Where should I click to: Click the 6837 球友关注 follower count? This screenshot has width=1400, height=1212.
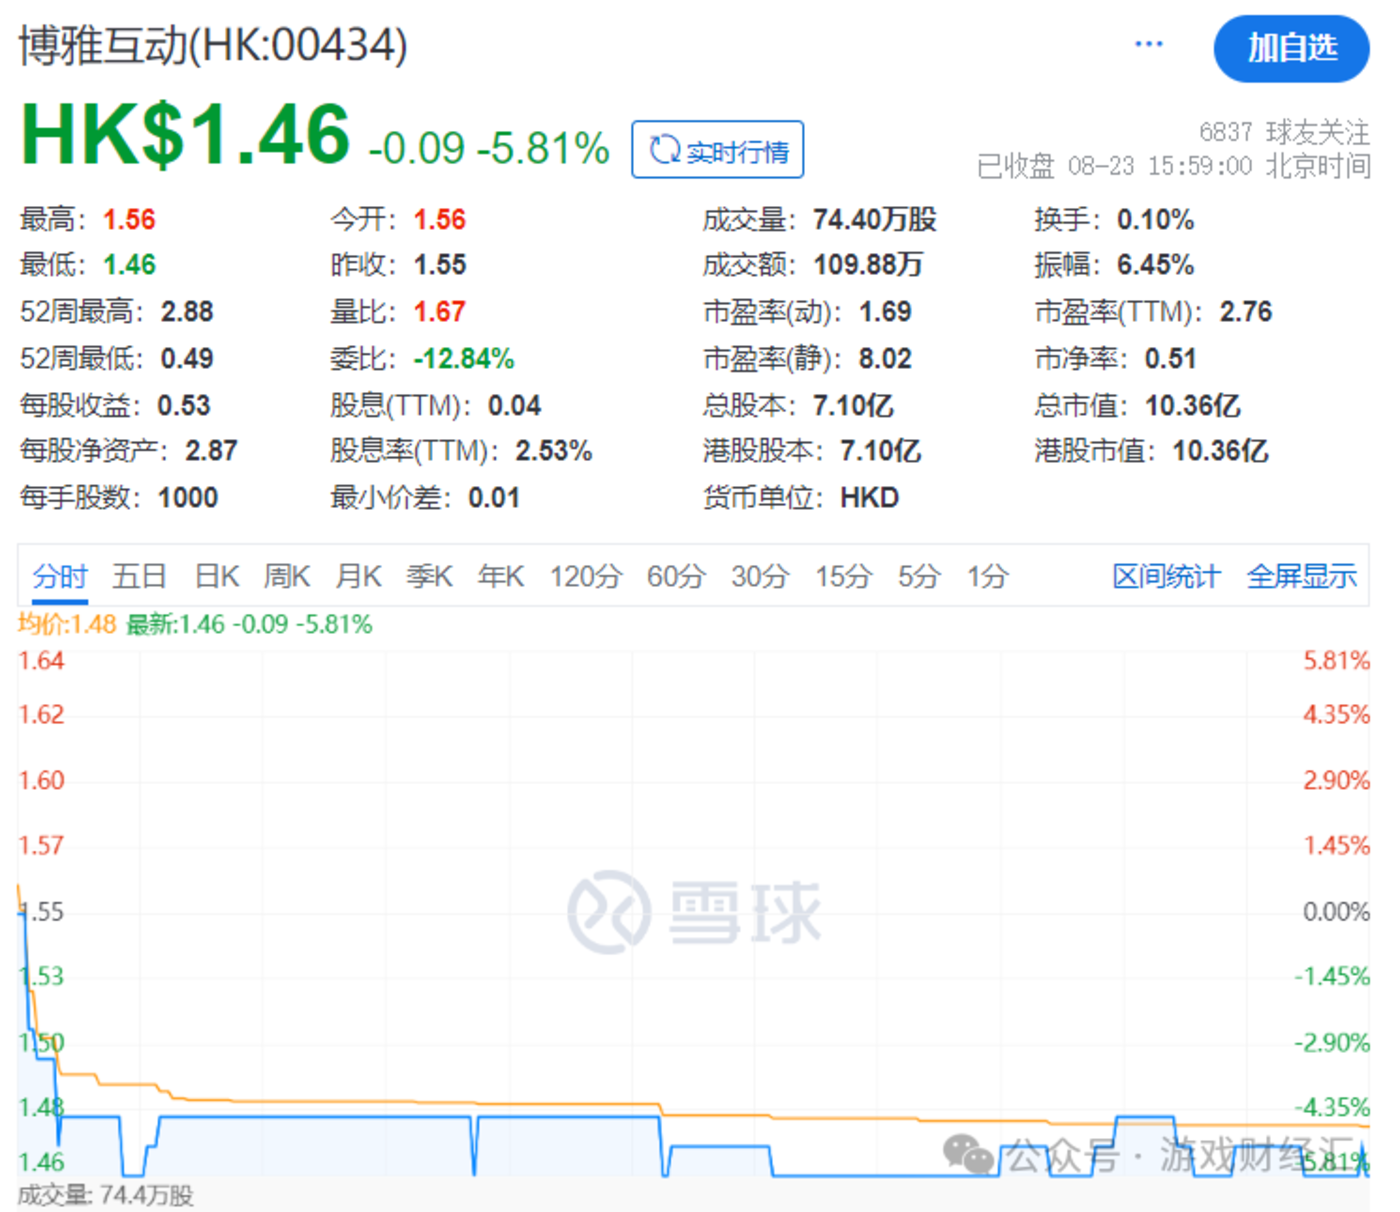[x=1284, y=131]
